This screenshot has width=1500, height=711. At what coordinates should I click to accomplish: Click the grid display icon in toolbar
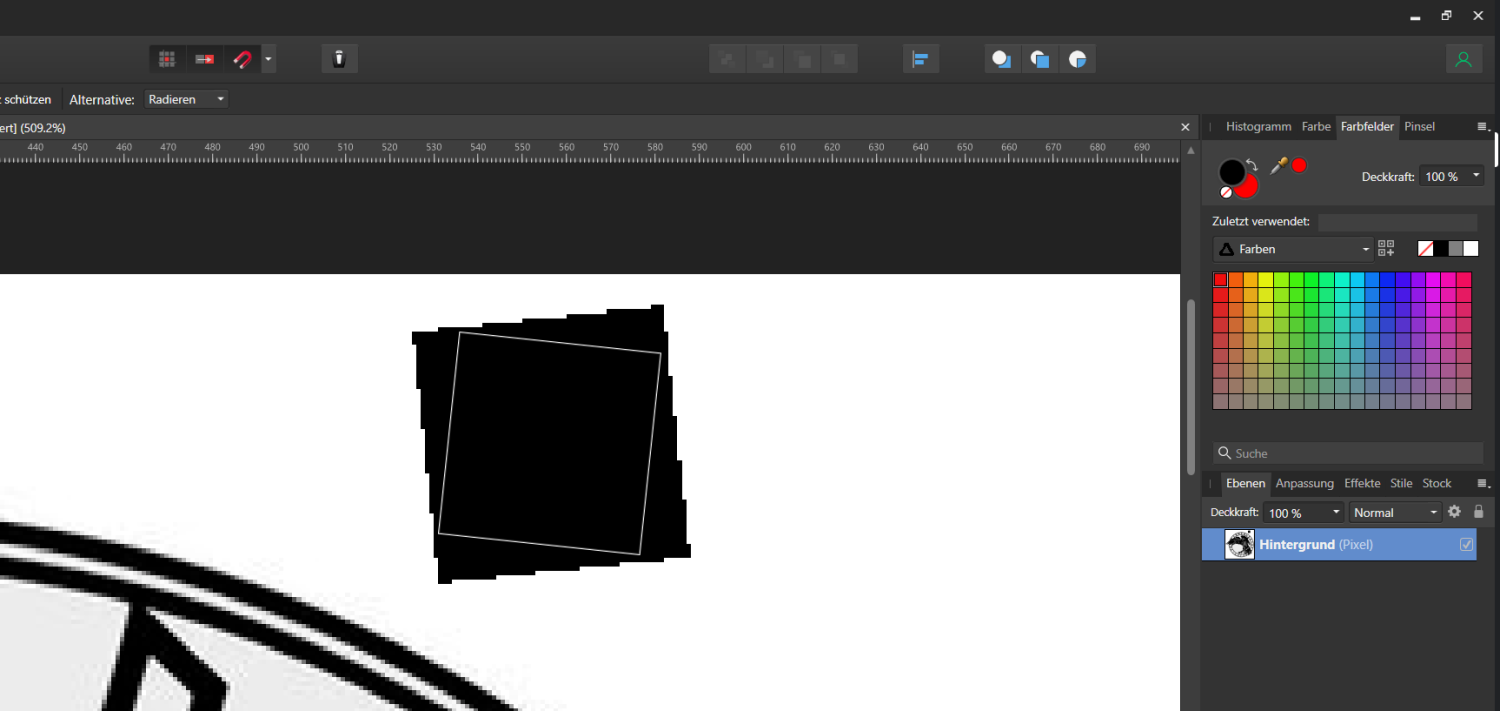tap(167, 59)
